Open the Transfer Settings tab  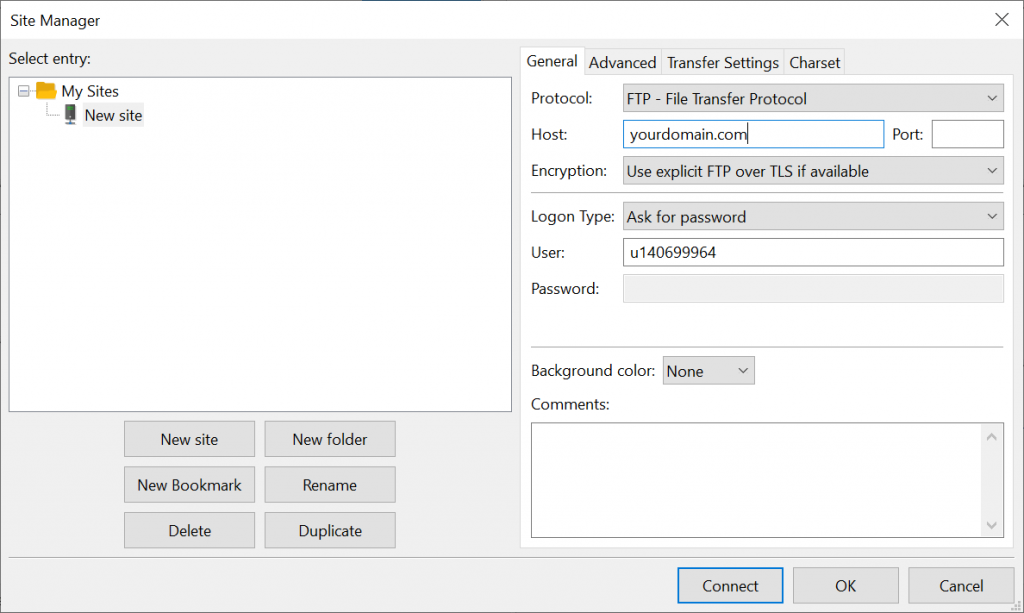(x=722, y=62)
